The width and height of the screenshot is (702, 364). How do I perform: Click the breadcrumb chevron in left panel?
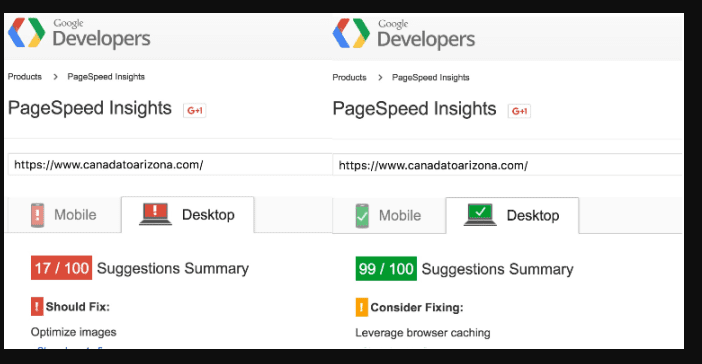tap(55, 77)
